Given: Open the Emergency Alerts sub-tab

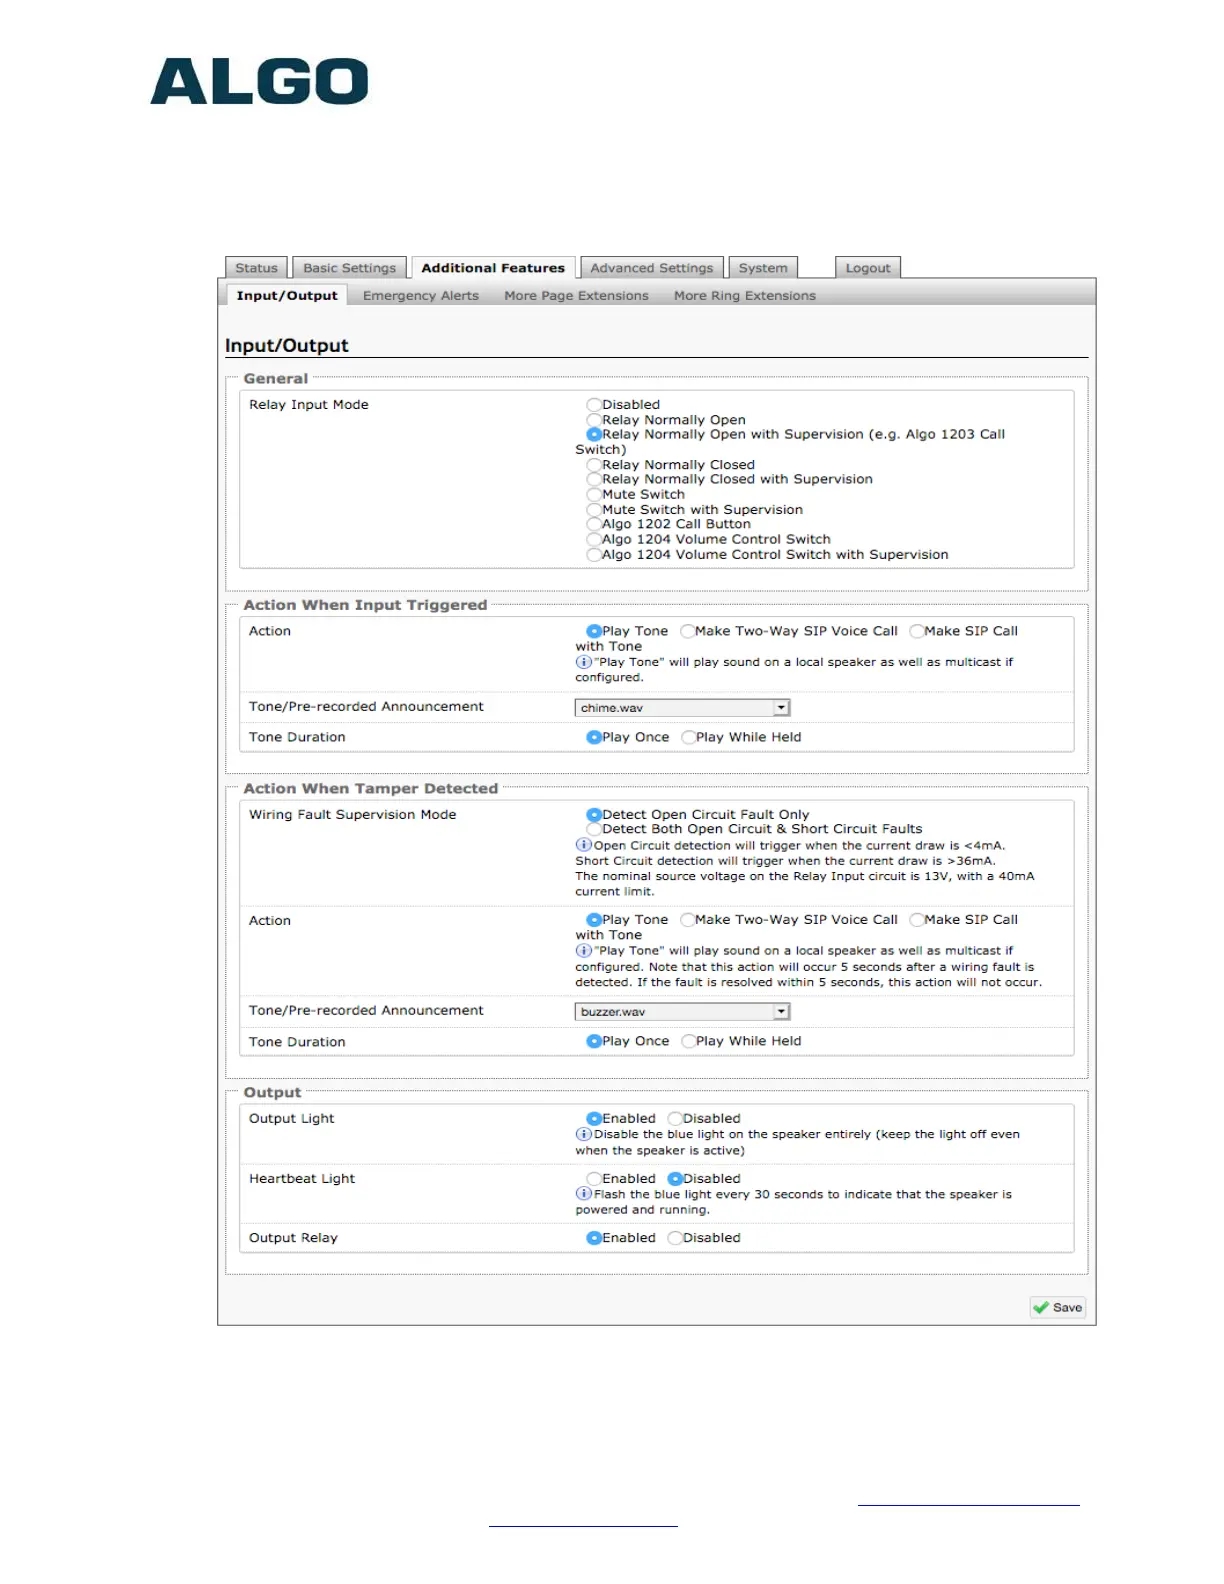Looking at the screenshot, I should pos(420,296).
